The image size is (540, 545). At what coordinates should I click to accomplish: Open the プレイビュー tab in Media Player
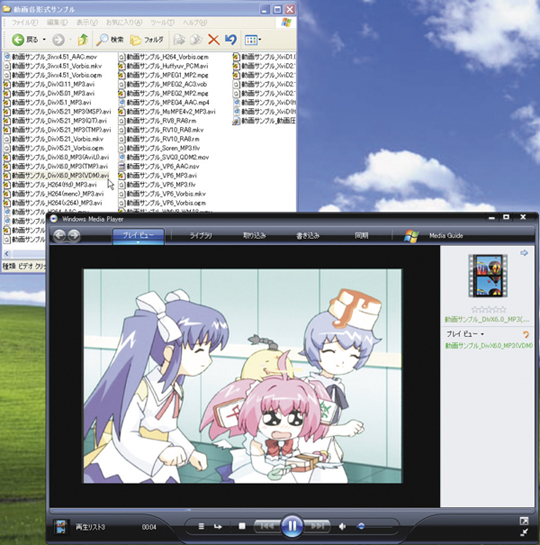pos(138,236)
